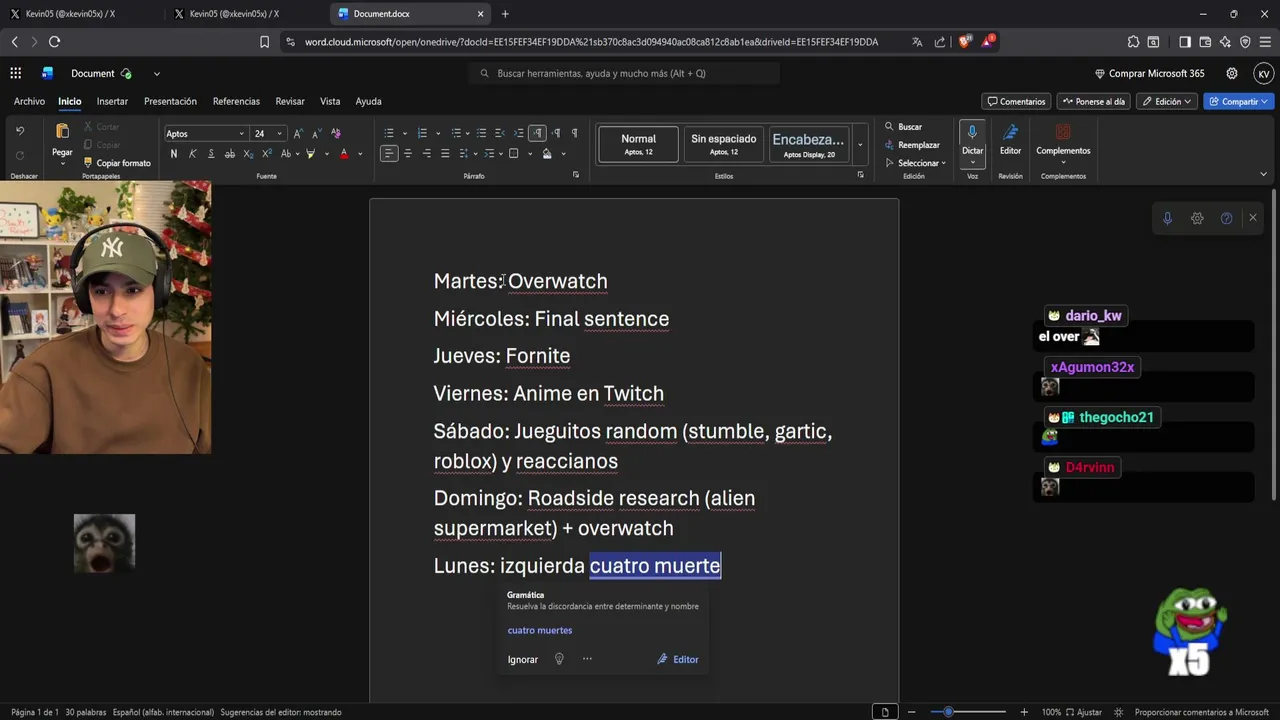Screen dimensions: 1280x720
Task: Click the change case Ab icon
Action: point(286,154)
